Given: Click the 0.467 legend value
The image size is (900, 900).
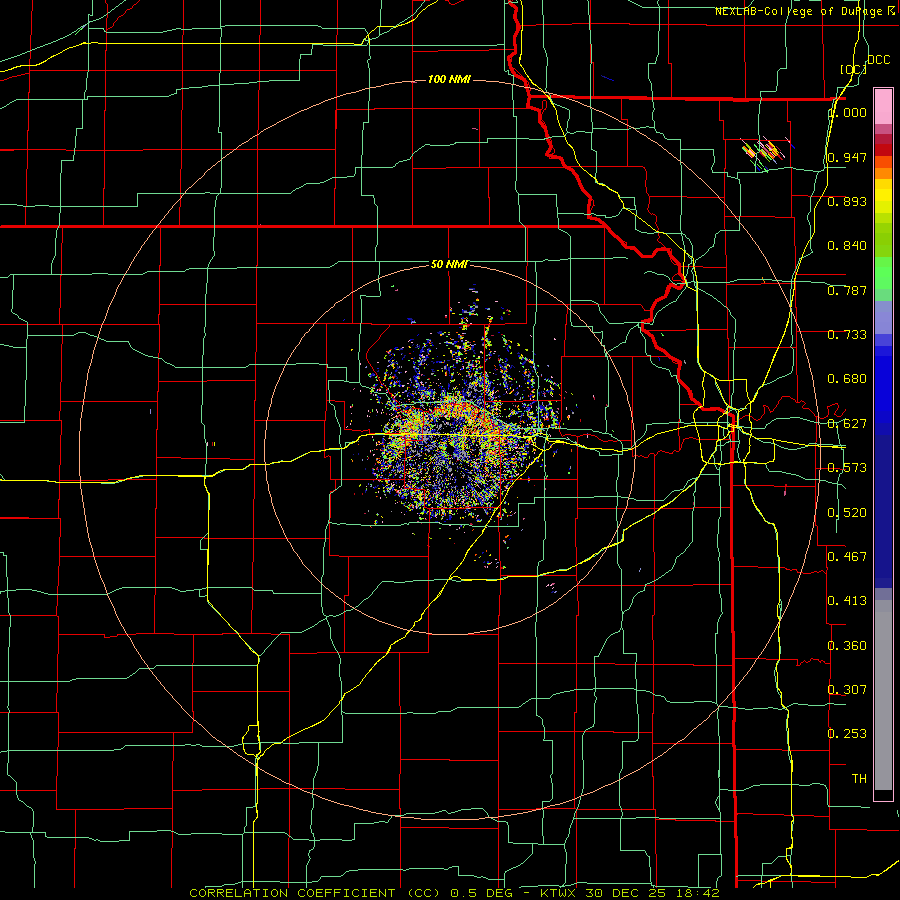Looking at the screenshot, I should point(847,557).
